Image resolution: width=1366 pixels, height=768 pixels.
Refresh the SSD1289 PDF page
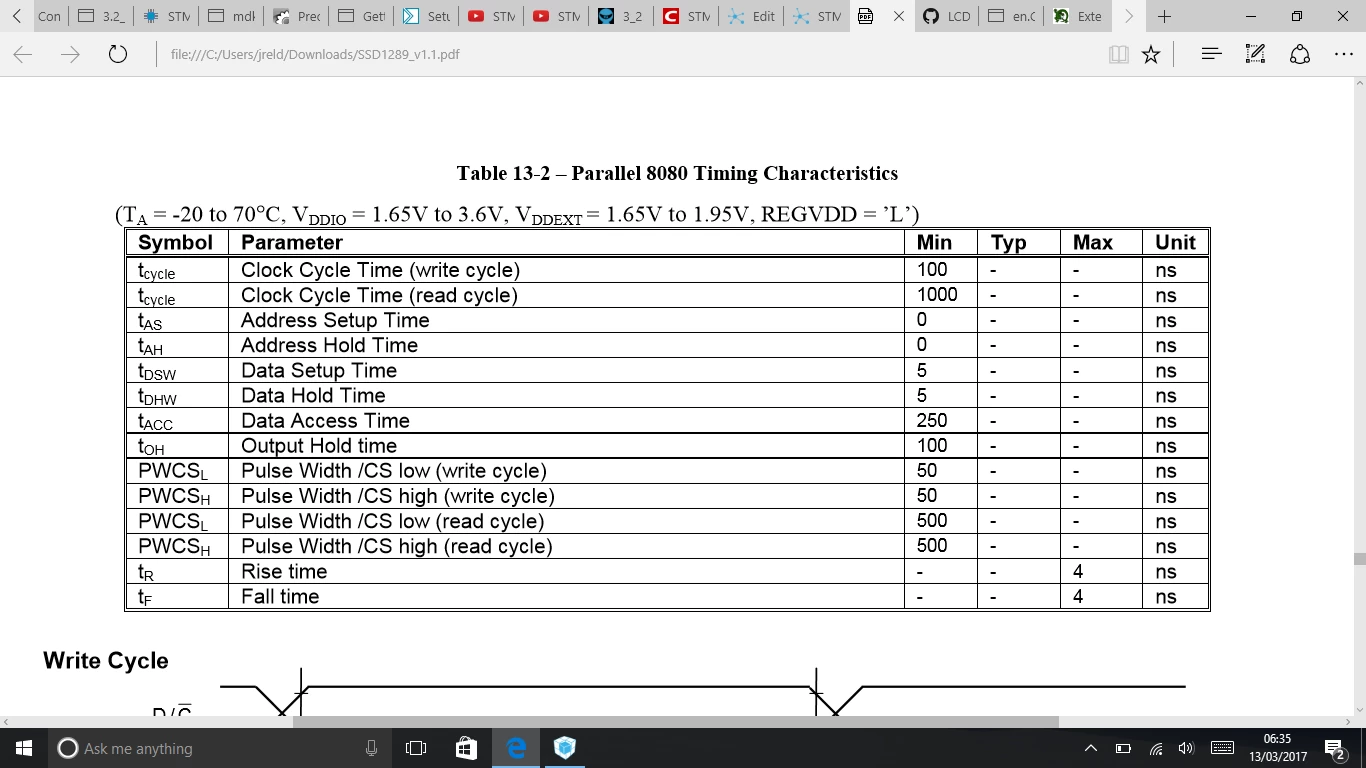click(118, 55)
